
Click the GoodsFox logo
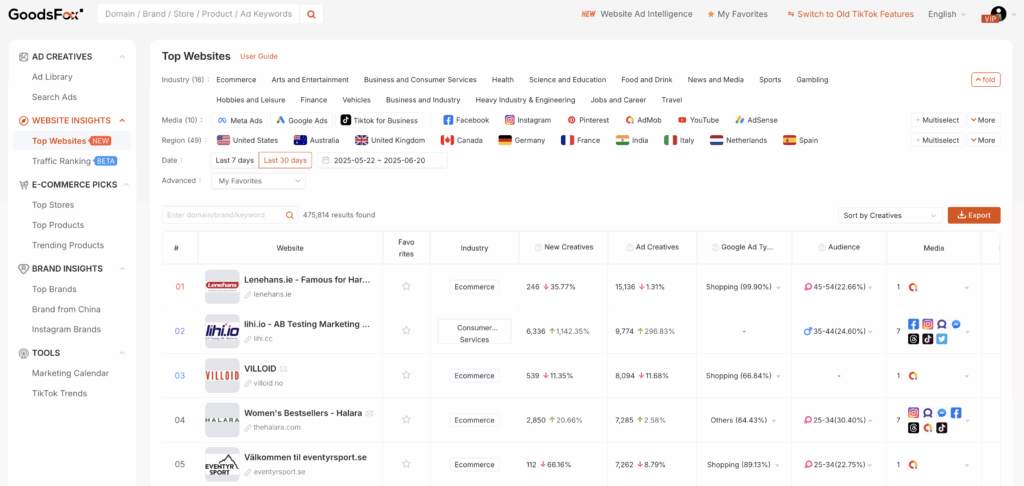[45, 14]
